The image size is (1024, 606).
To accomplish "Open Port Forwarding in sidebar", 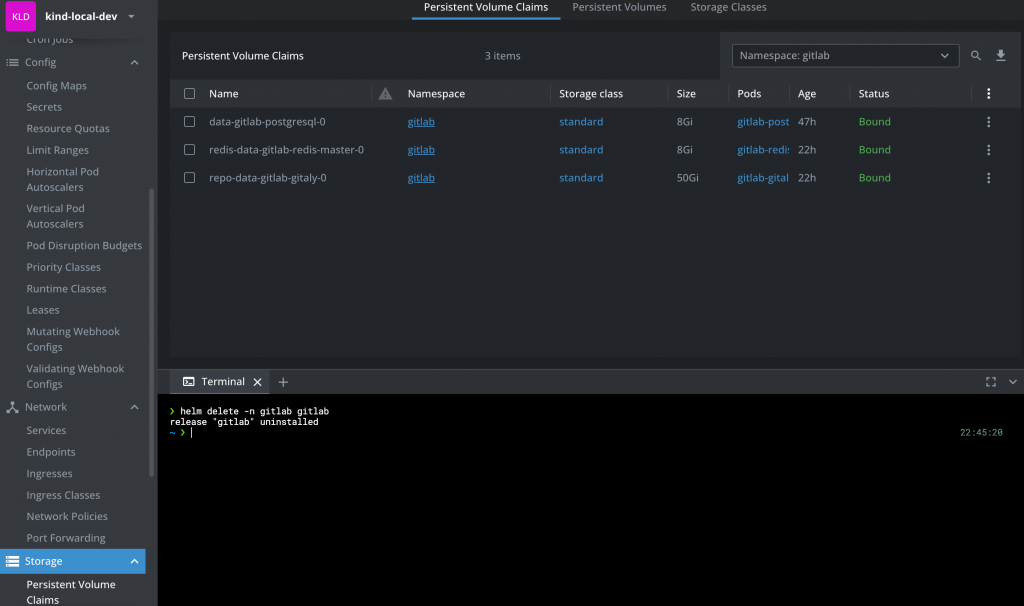I will 66,538.
